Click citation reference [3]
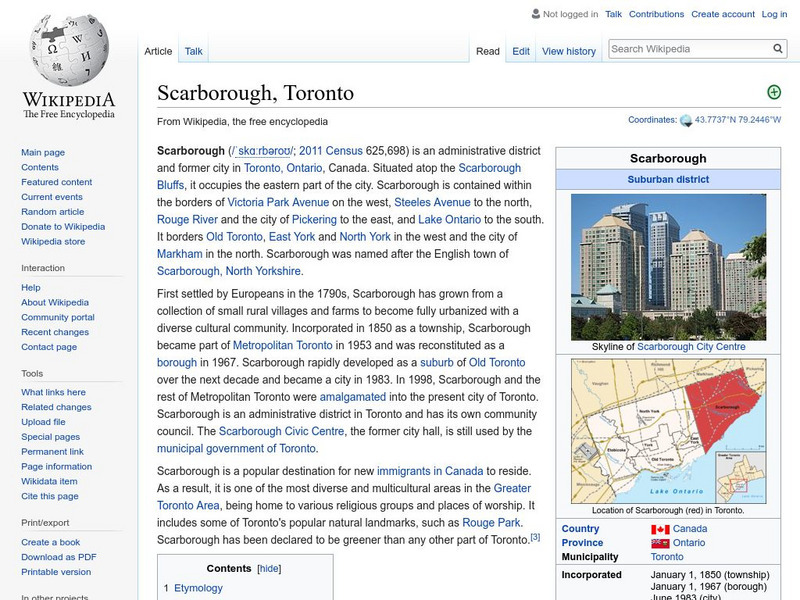This screenshot has width=800, height=600. click(x=535, y=537)
